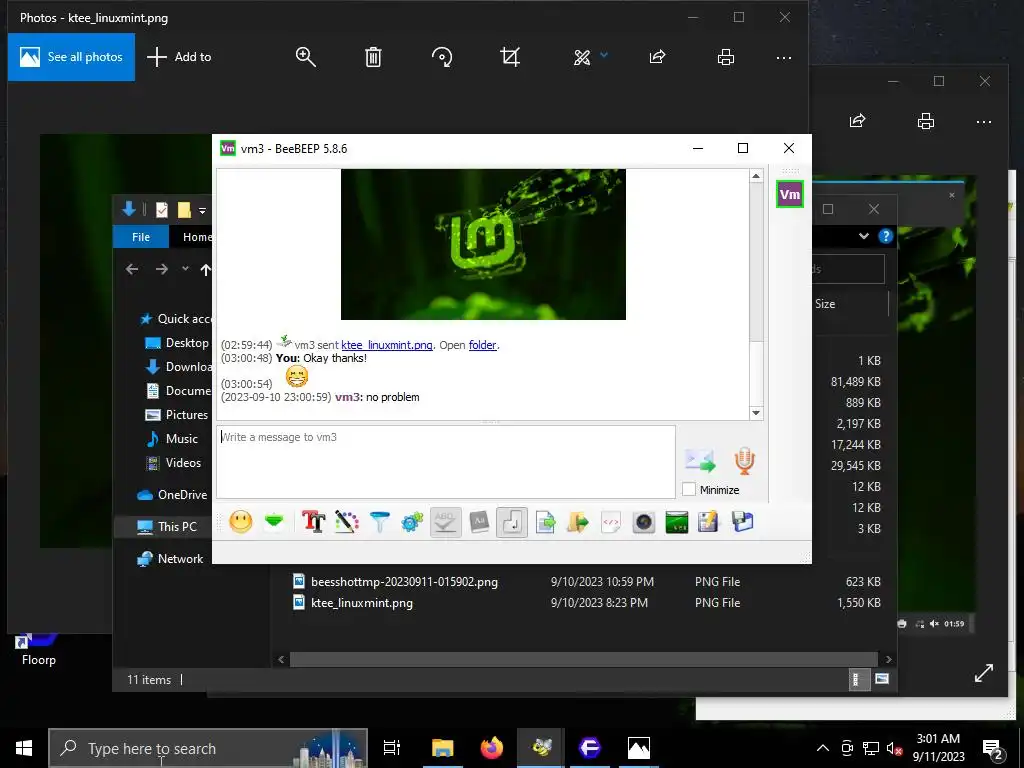Pick font color with the pencil palette icon
This screenshot has width=1024, height=768.
pyautogui.click(x=347, y=522)
